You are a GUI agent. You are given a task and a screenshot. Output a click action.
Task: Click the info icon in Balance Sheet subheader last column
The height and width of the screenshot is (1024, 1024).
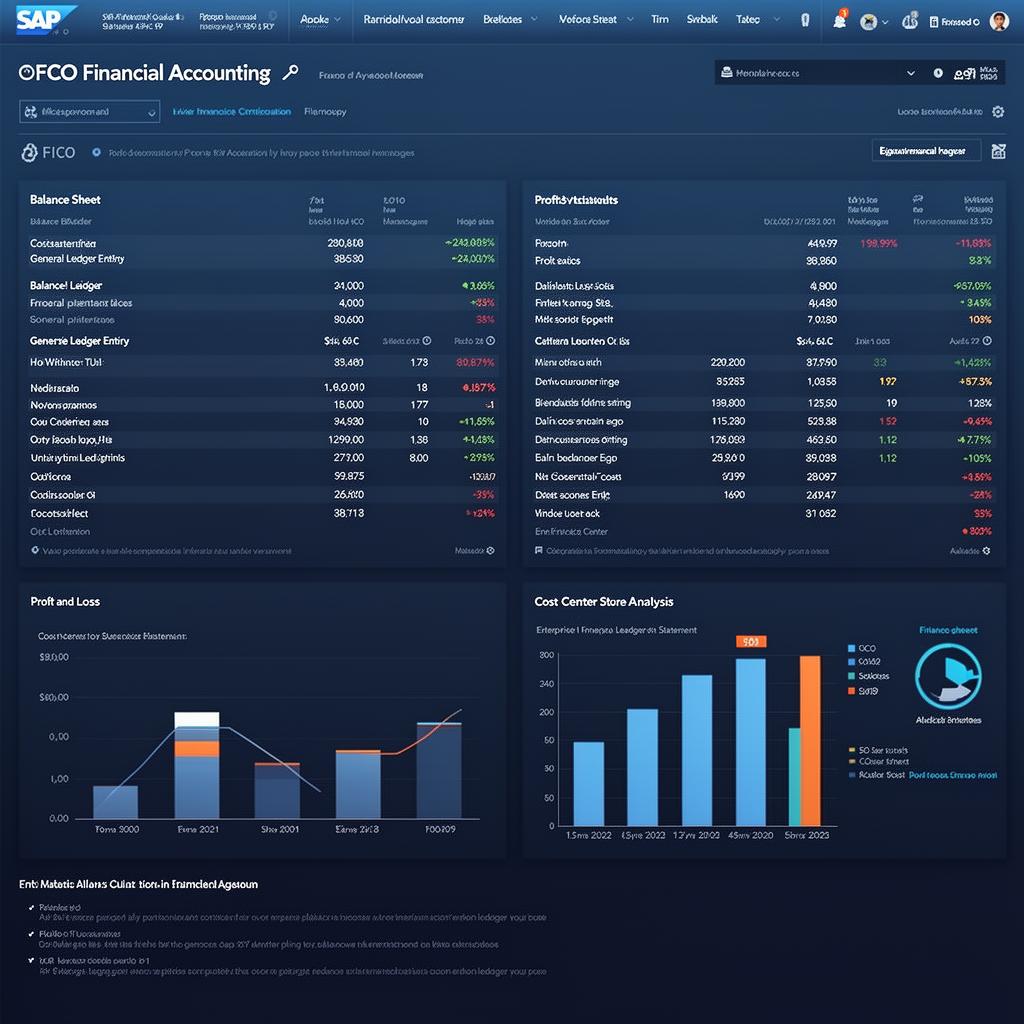click(x=490, y=341)
